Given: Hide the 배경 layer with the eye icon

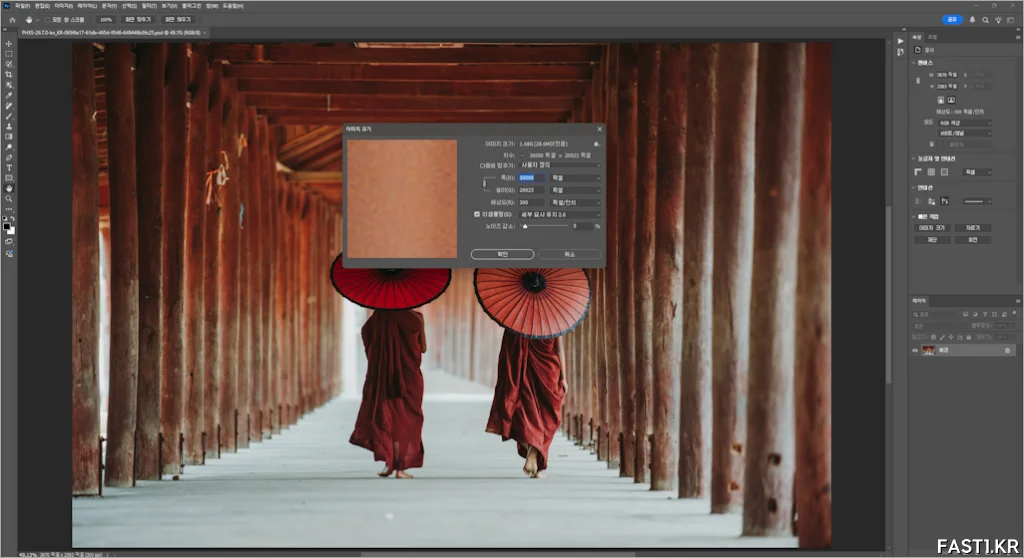Looking at the screenshot, I should (x=915, y=350).
